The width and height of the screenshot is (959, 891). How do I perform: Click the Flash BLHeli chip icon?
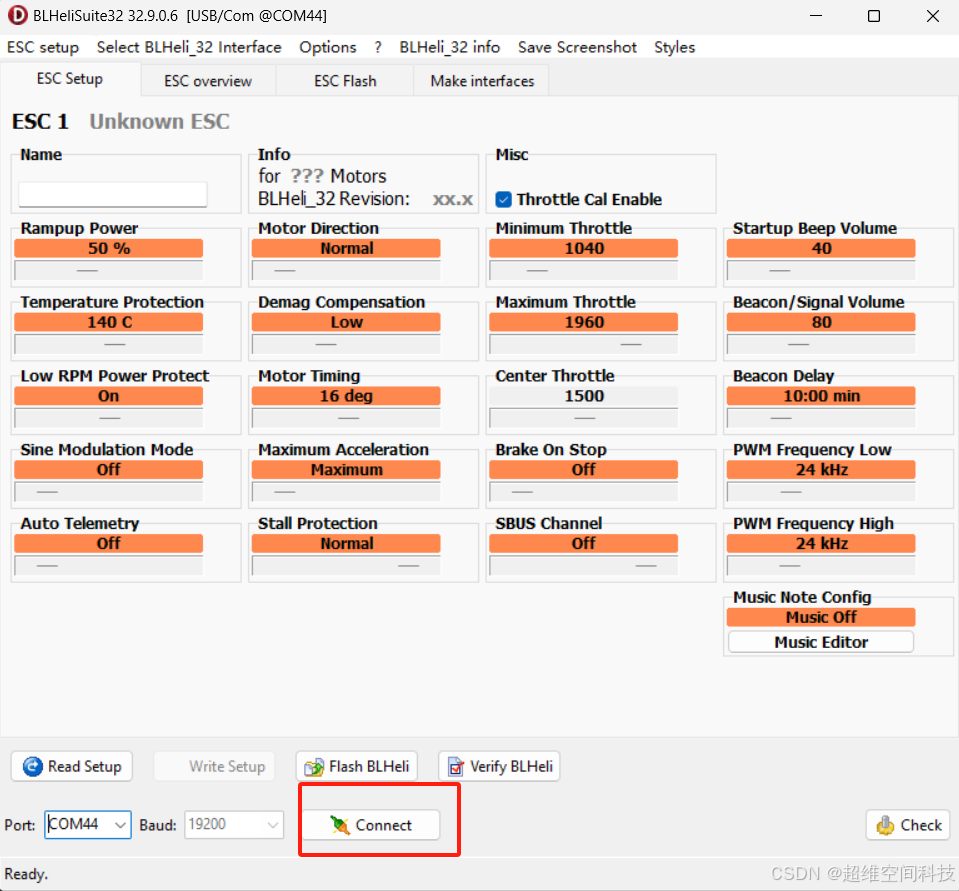pos(314,767)
